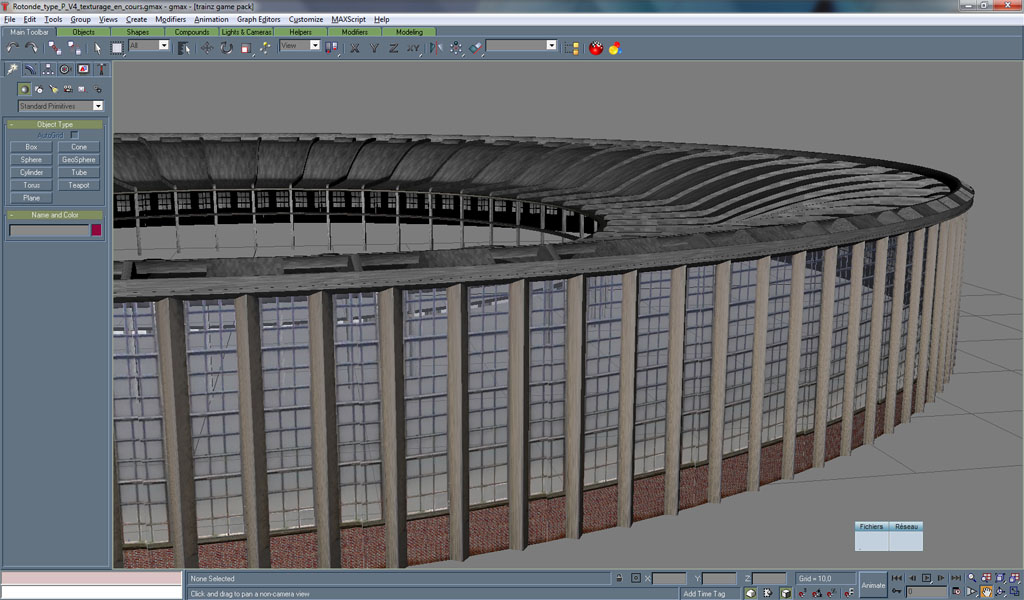Activate the Pan hand tool
This screenshot has height=600, width=1024.
pyautogui.click(x=986, y=592)
